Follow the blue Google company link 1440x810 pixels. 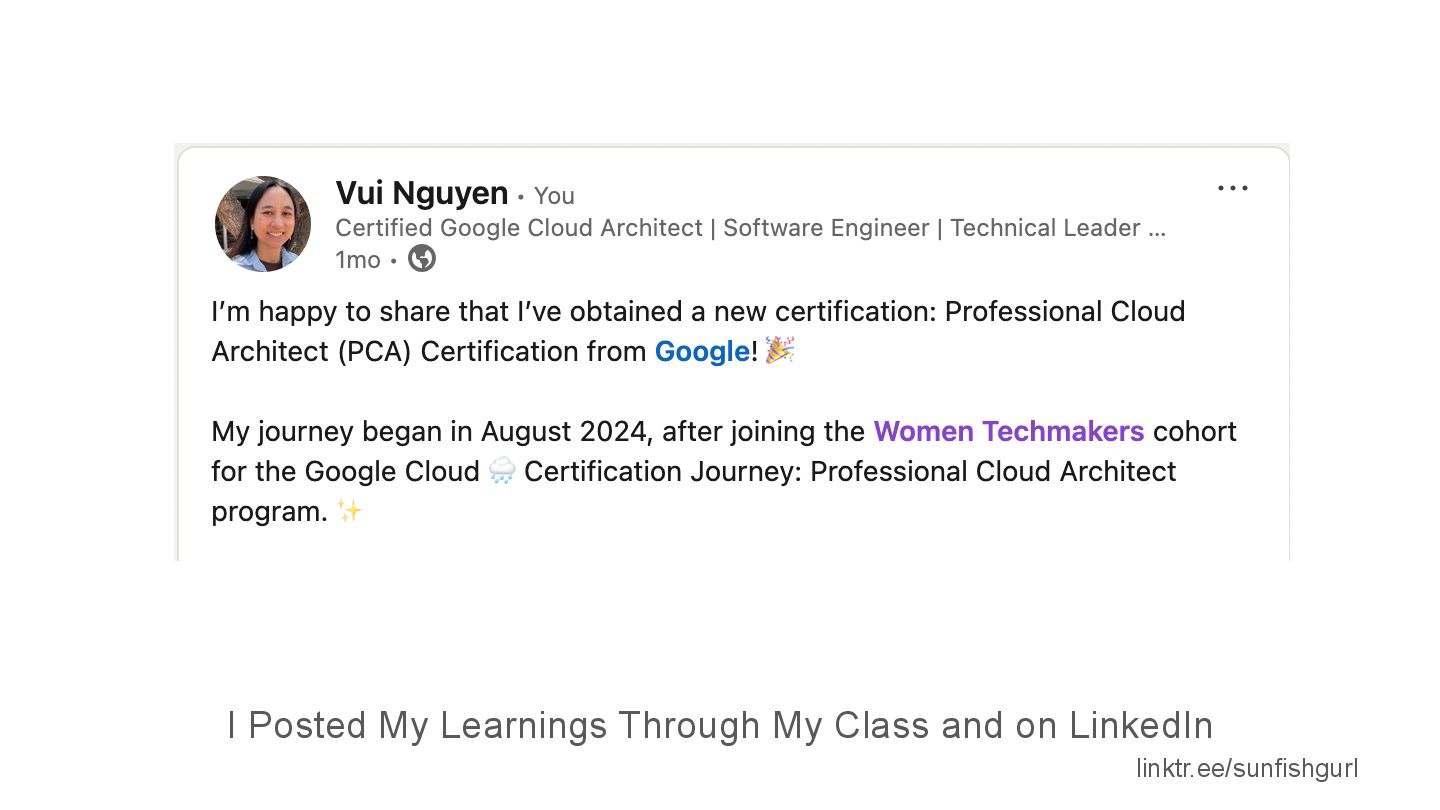(702, 351)
